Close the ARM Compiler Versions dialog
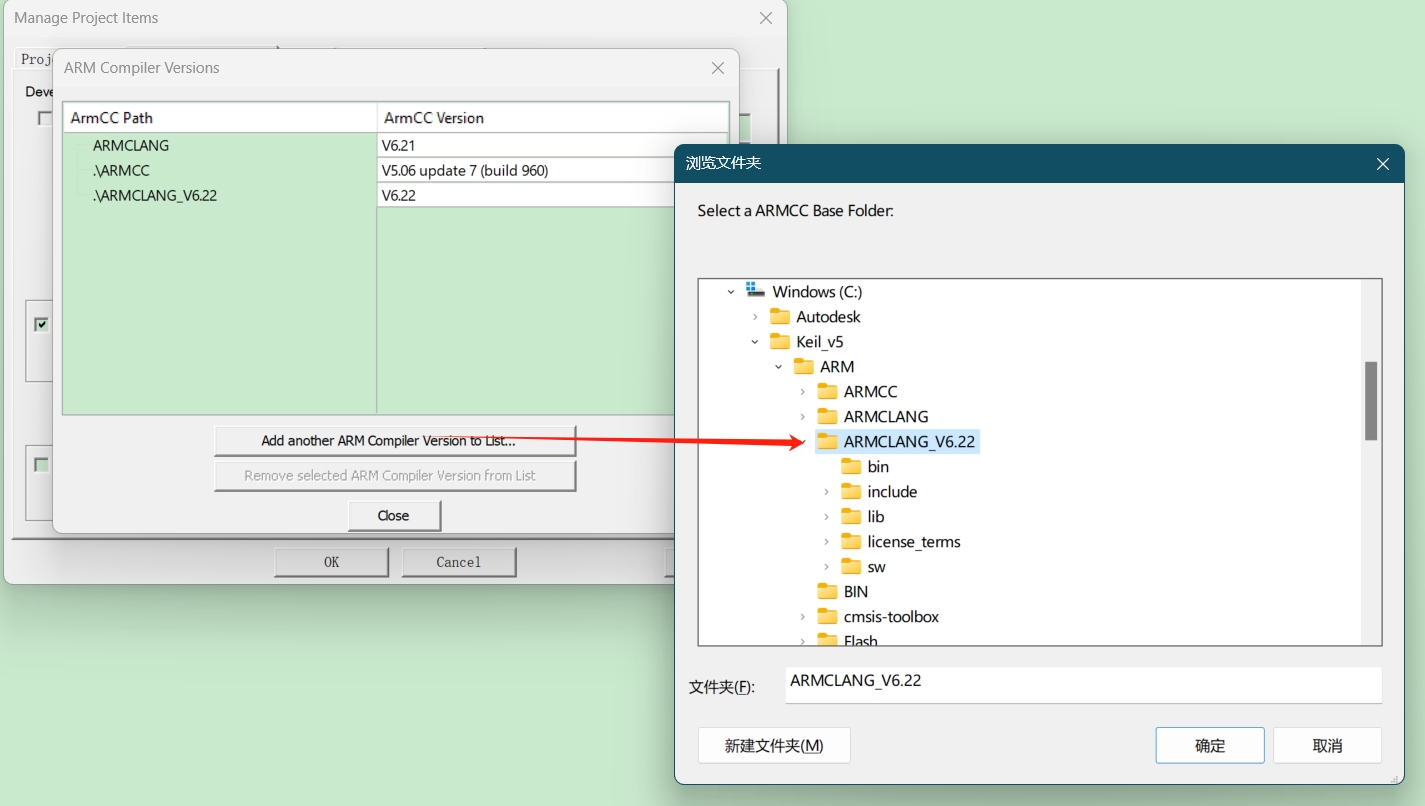1425x806 pixels. click(717, 68)
